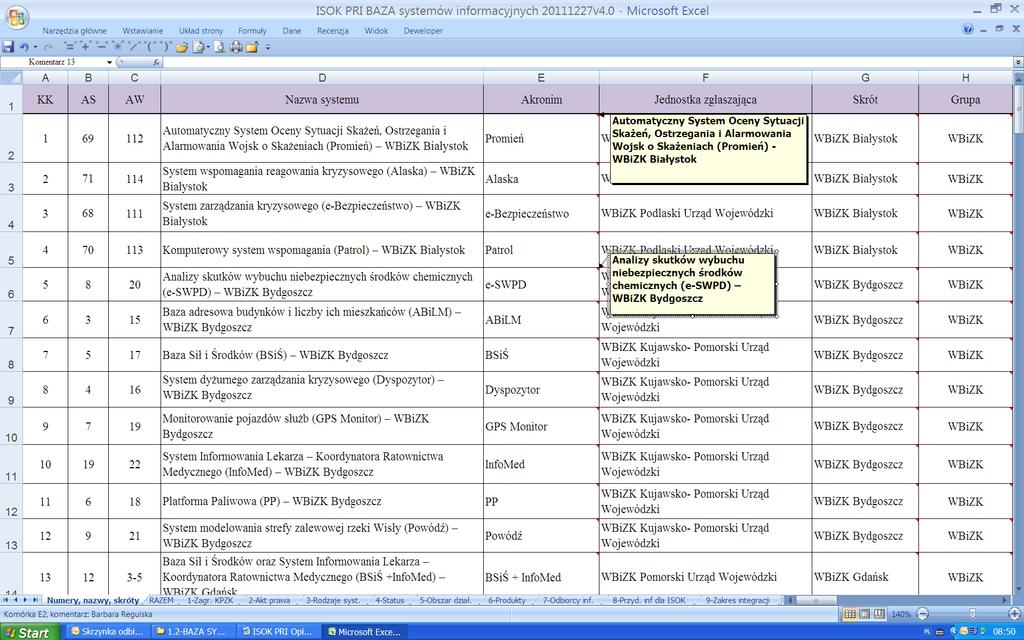This screenshot has height=640, width=1024.
Task: Switch to 1.2-BAZA SY... taskbar folder
Action: click(193, 632)
